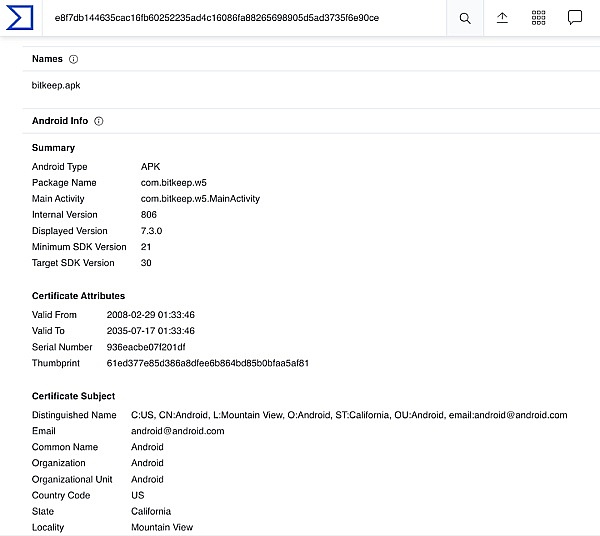600x536 pixels.
Task: Click the android@android.com email value
Action: click(178, 431)
